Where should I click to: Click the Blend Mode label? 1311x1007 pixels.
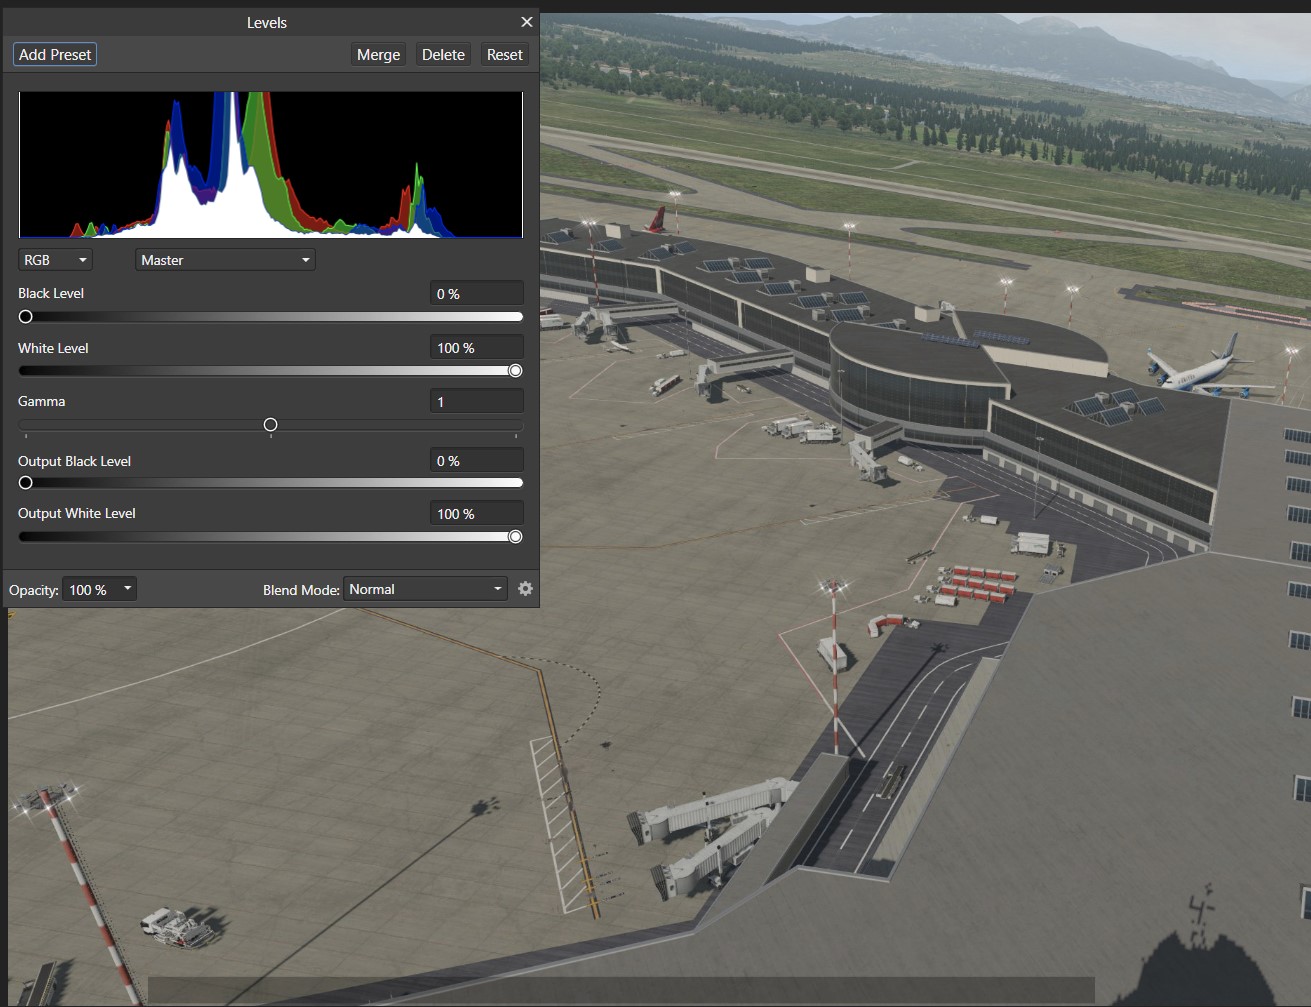(301, 590)
